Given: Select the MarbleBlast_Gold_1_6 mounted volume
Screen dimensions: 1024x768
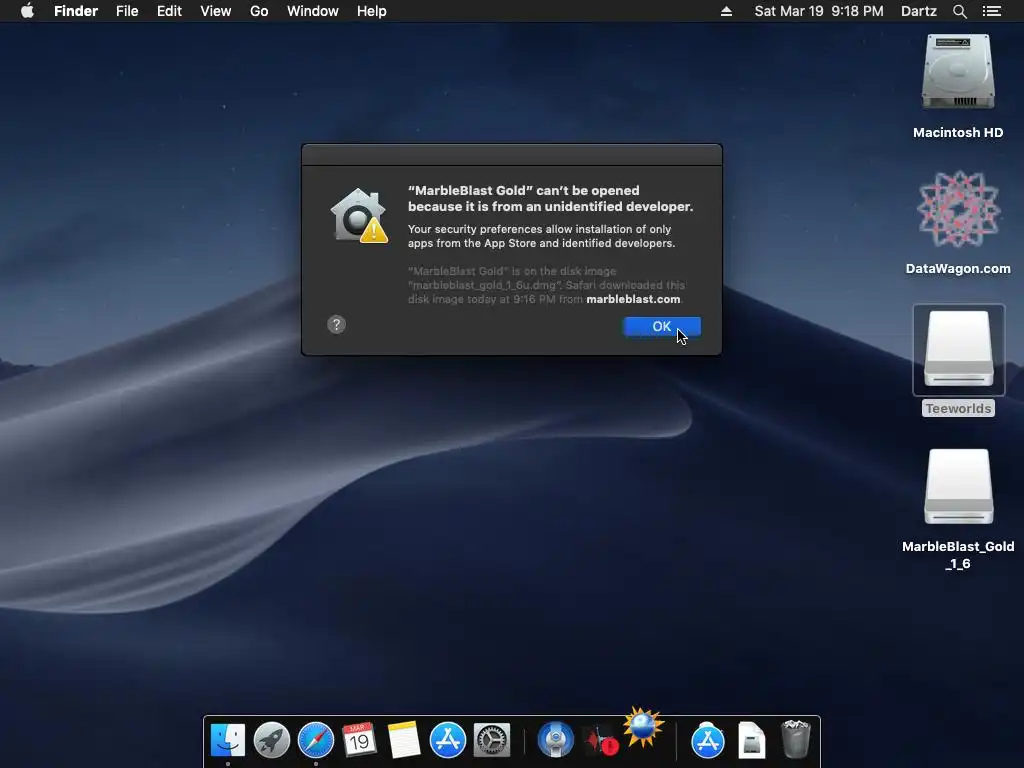Looking at the screenshot, I should 959,487.
